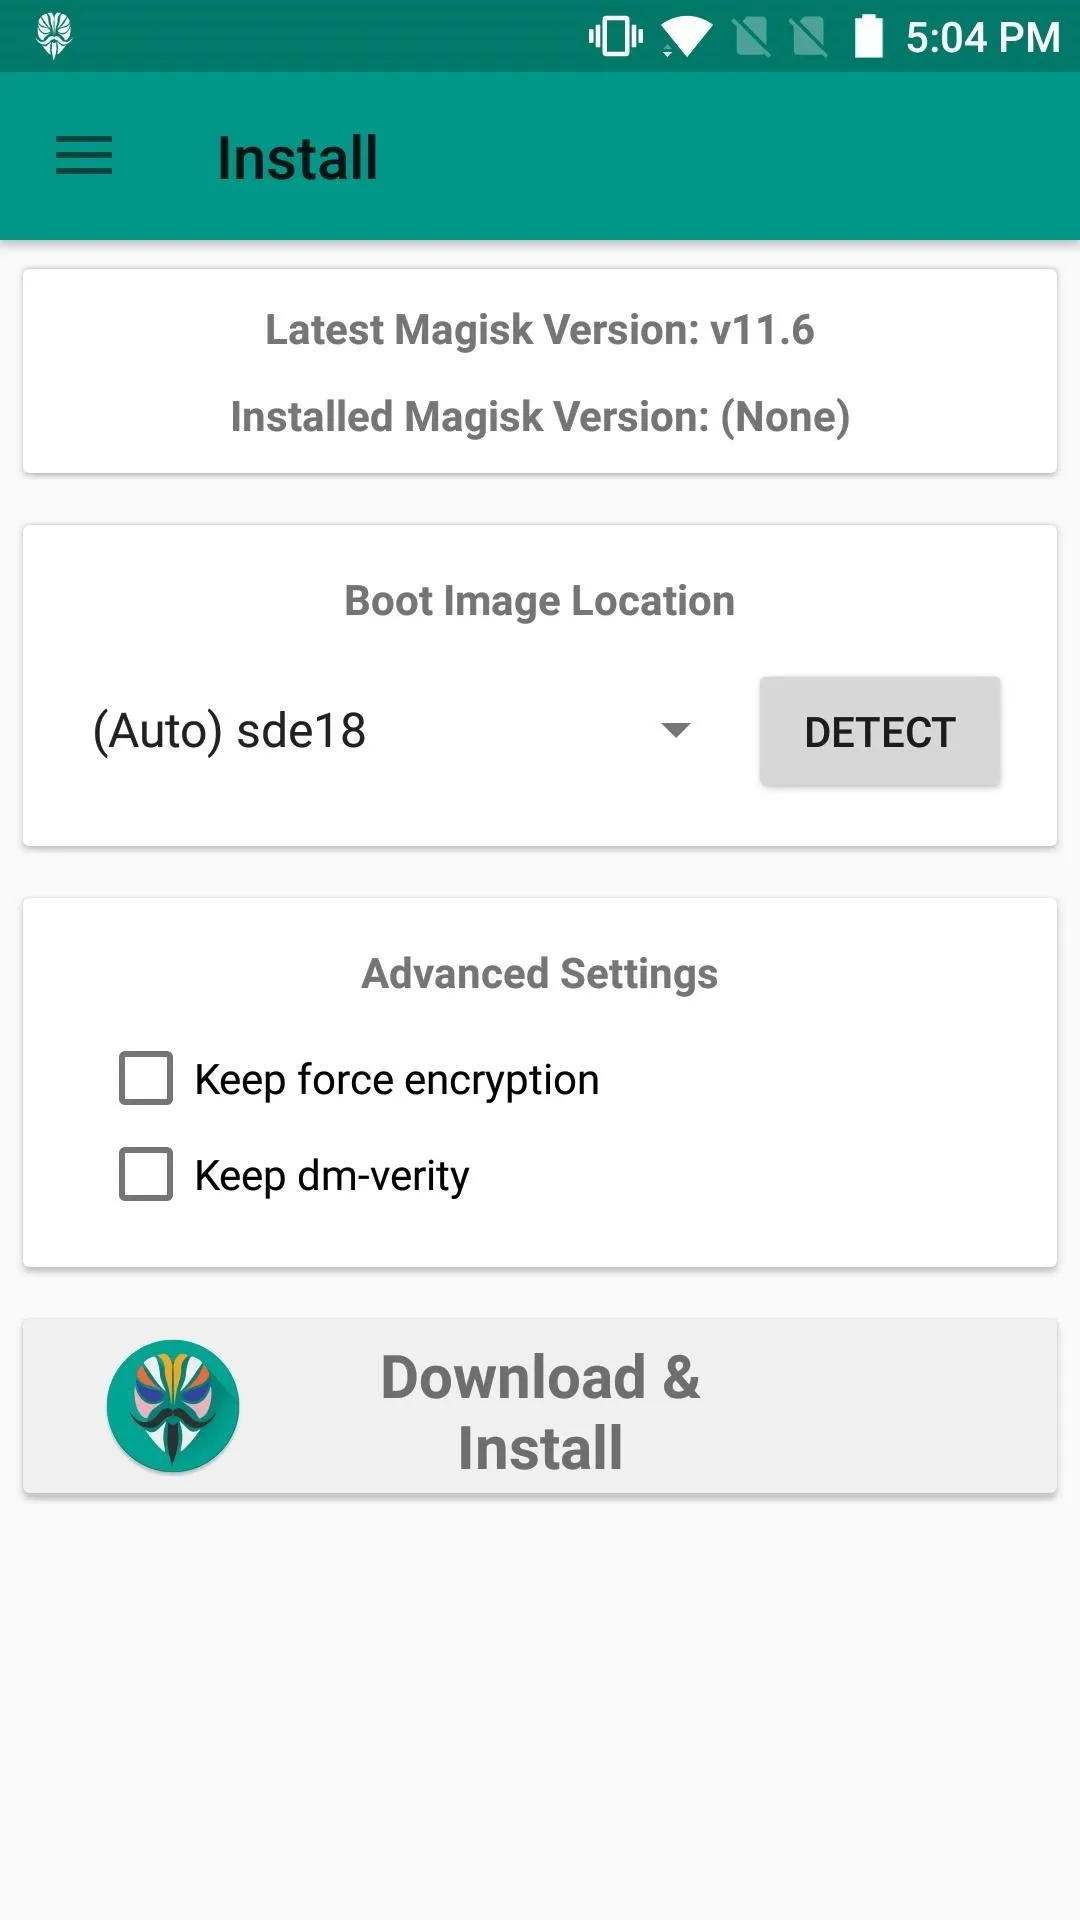Tap the Wi-Fi signal status icon
The width and height of the screenshot is (1080, 1920).
[686, 38]
